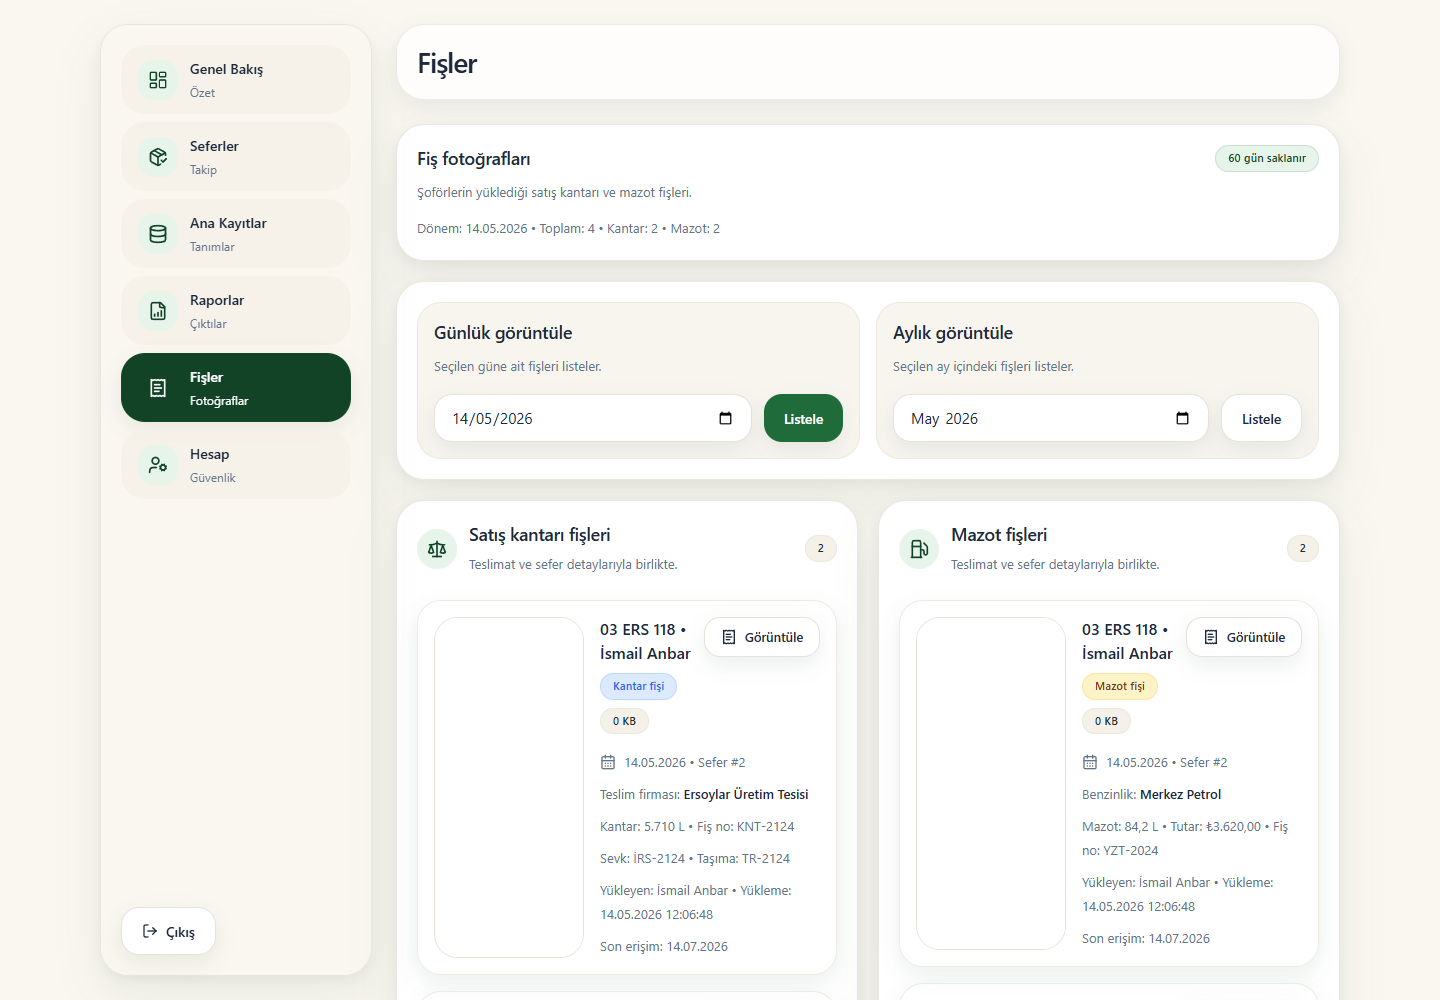Click Son erişim: 14.07.2026 in Mazot card
This screenshot has height=1000, width=1440.
click(x=1146, y=938)
